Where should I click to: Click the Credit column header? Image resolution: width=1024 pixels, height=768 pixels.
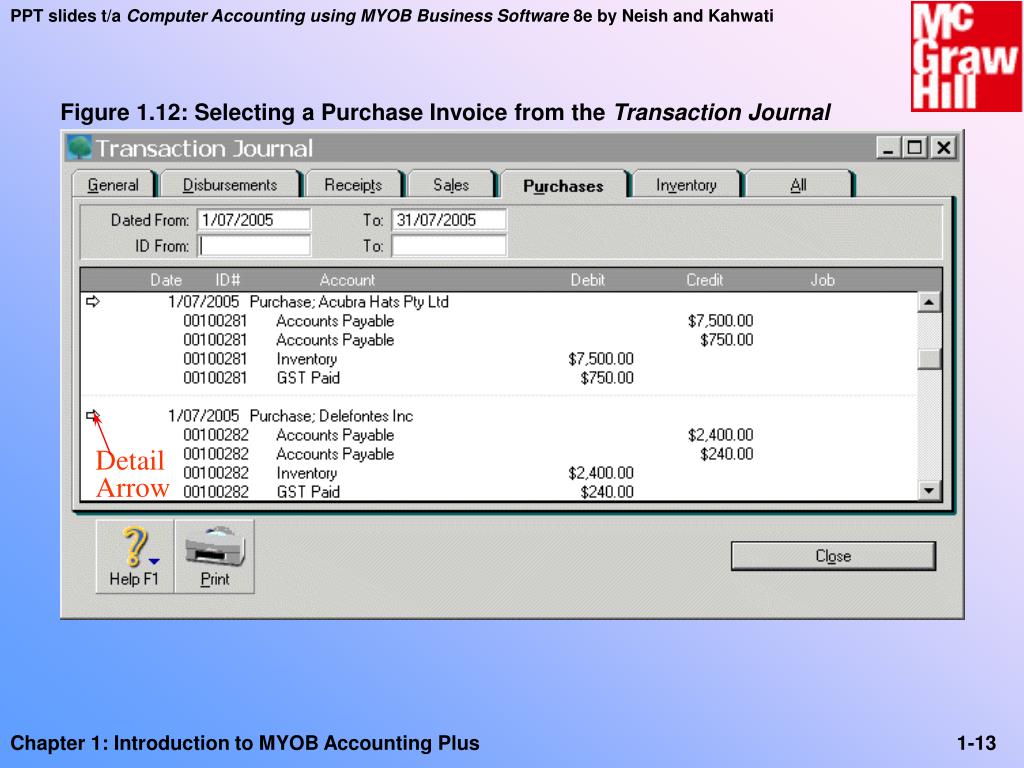pyautogui.click(x=704, y=280)
